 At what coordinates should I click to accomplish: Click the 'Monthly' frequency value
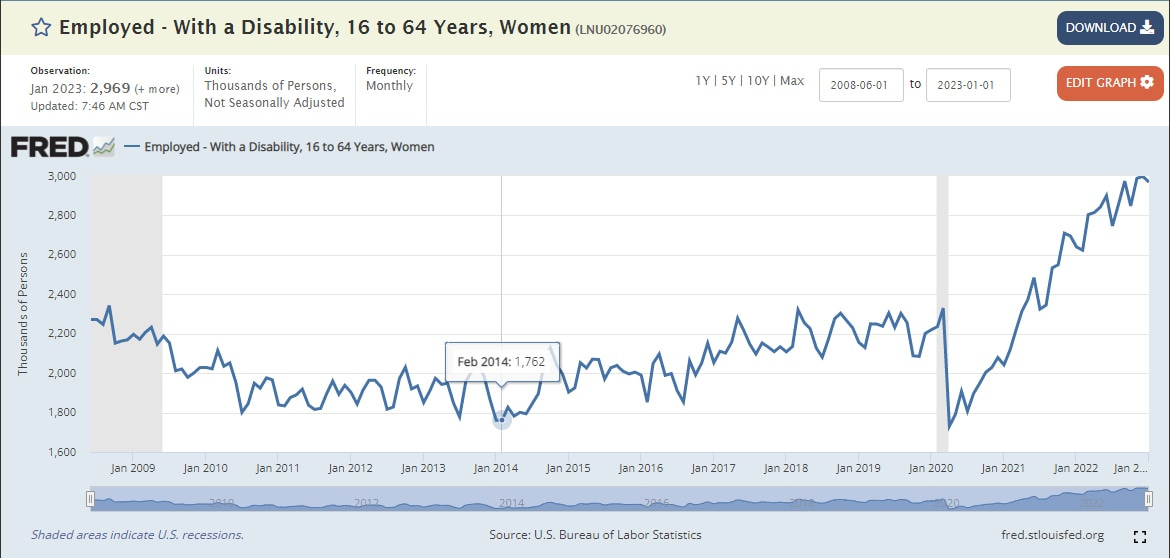click(389, 86)
